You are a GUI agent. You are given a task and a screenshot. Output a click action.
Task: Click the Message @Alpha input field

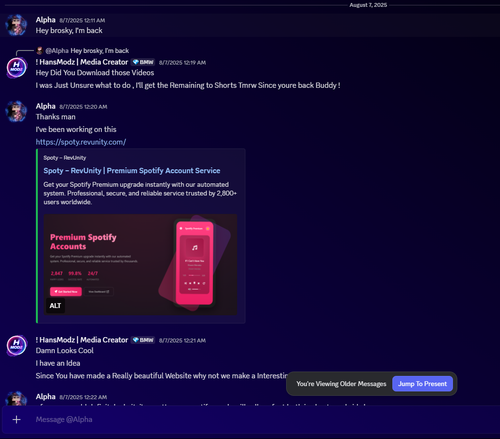(250, 419)
